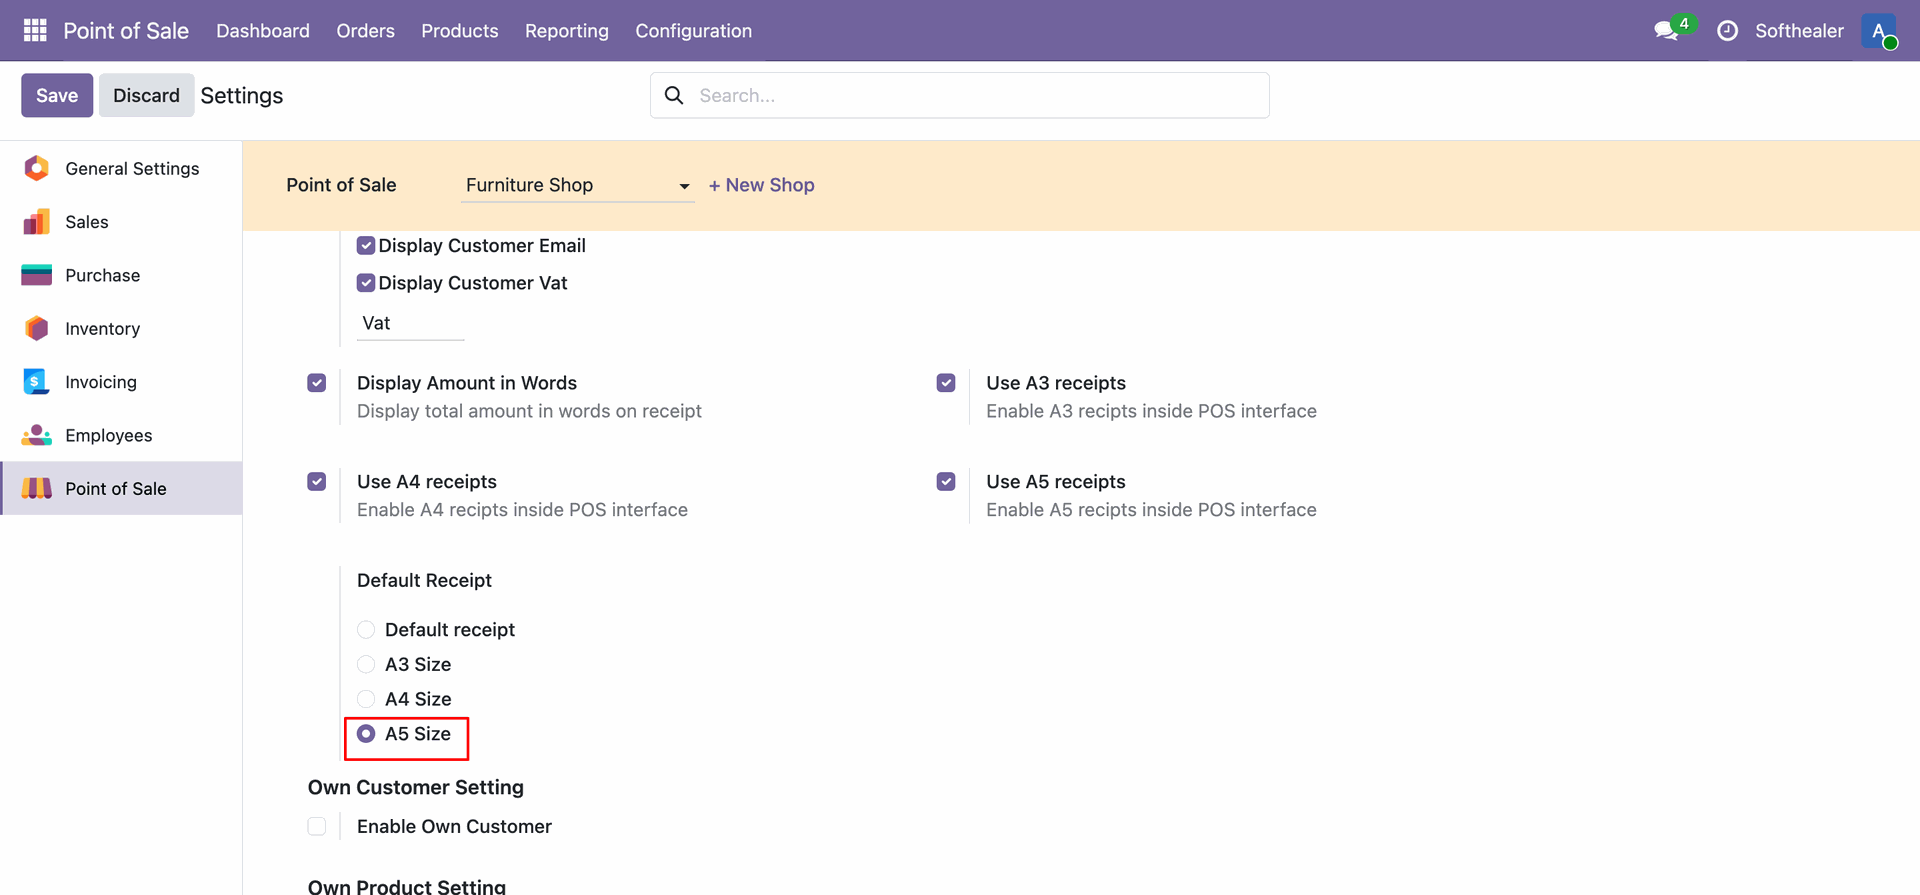Click the search magnifier icon

674,95
